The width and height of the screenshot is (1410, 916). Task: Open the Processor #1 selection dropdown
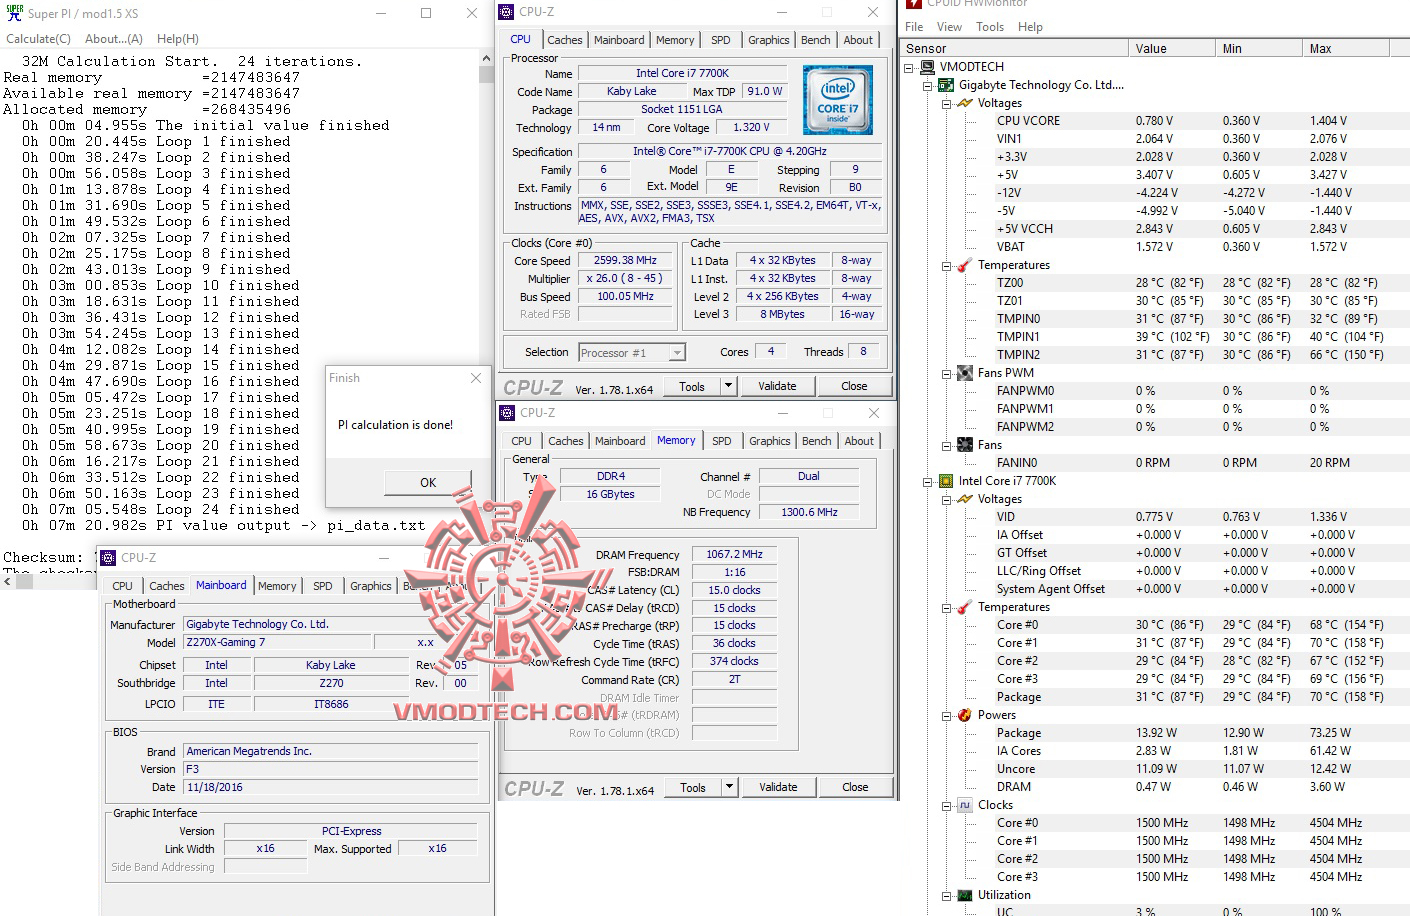[676, 352]
